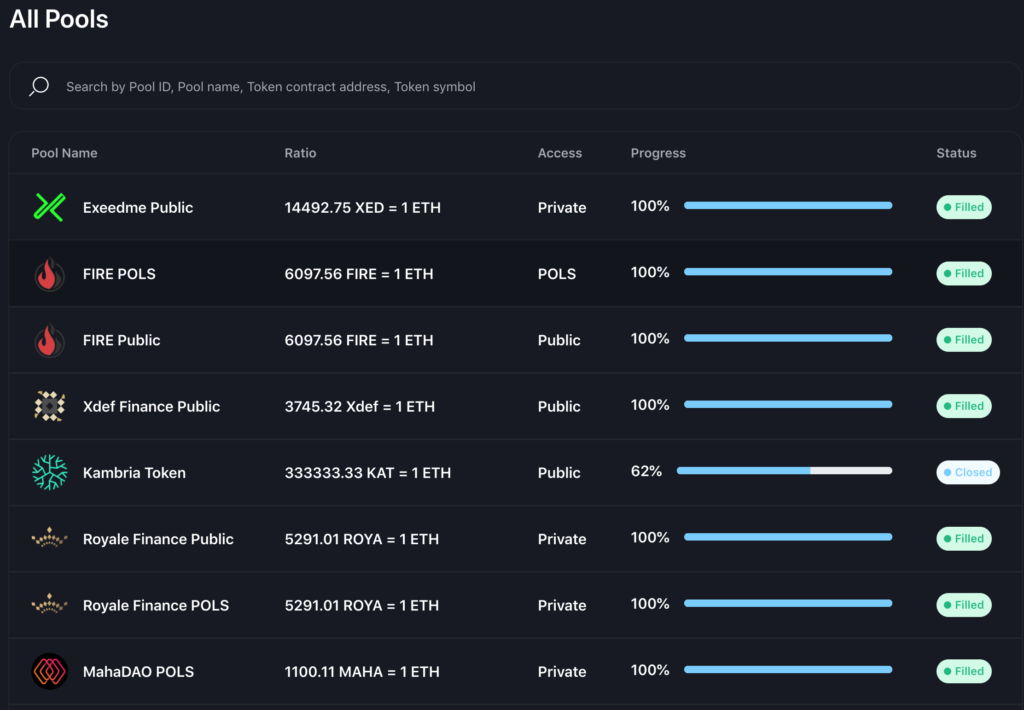Image resolution: width=1024 pixels, height=710 pixels.
Task: Click the Exeedme green X logo
Action: coord(50,207)
